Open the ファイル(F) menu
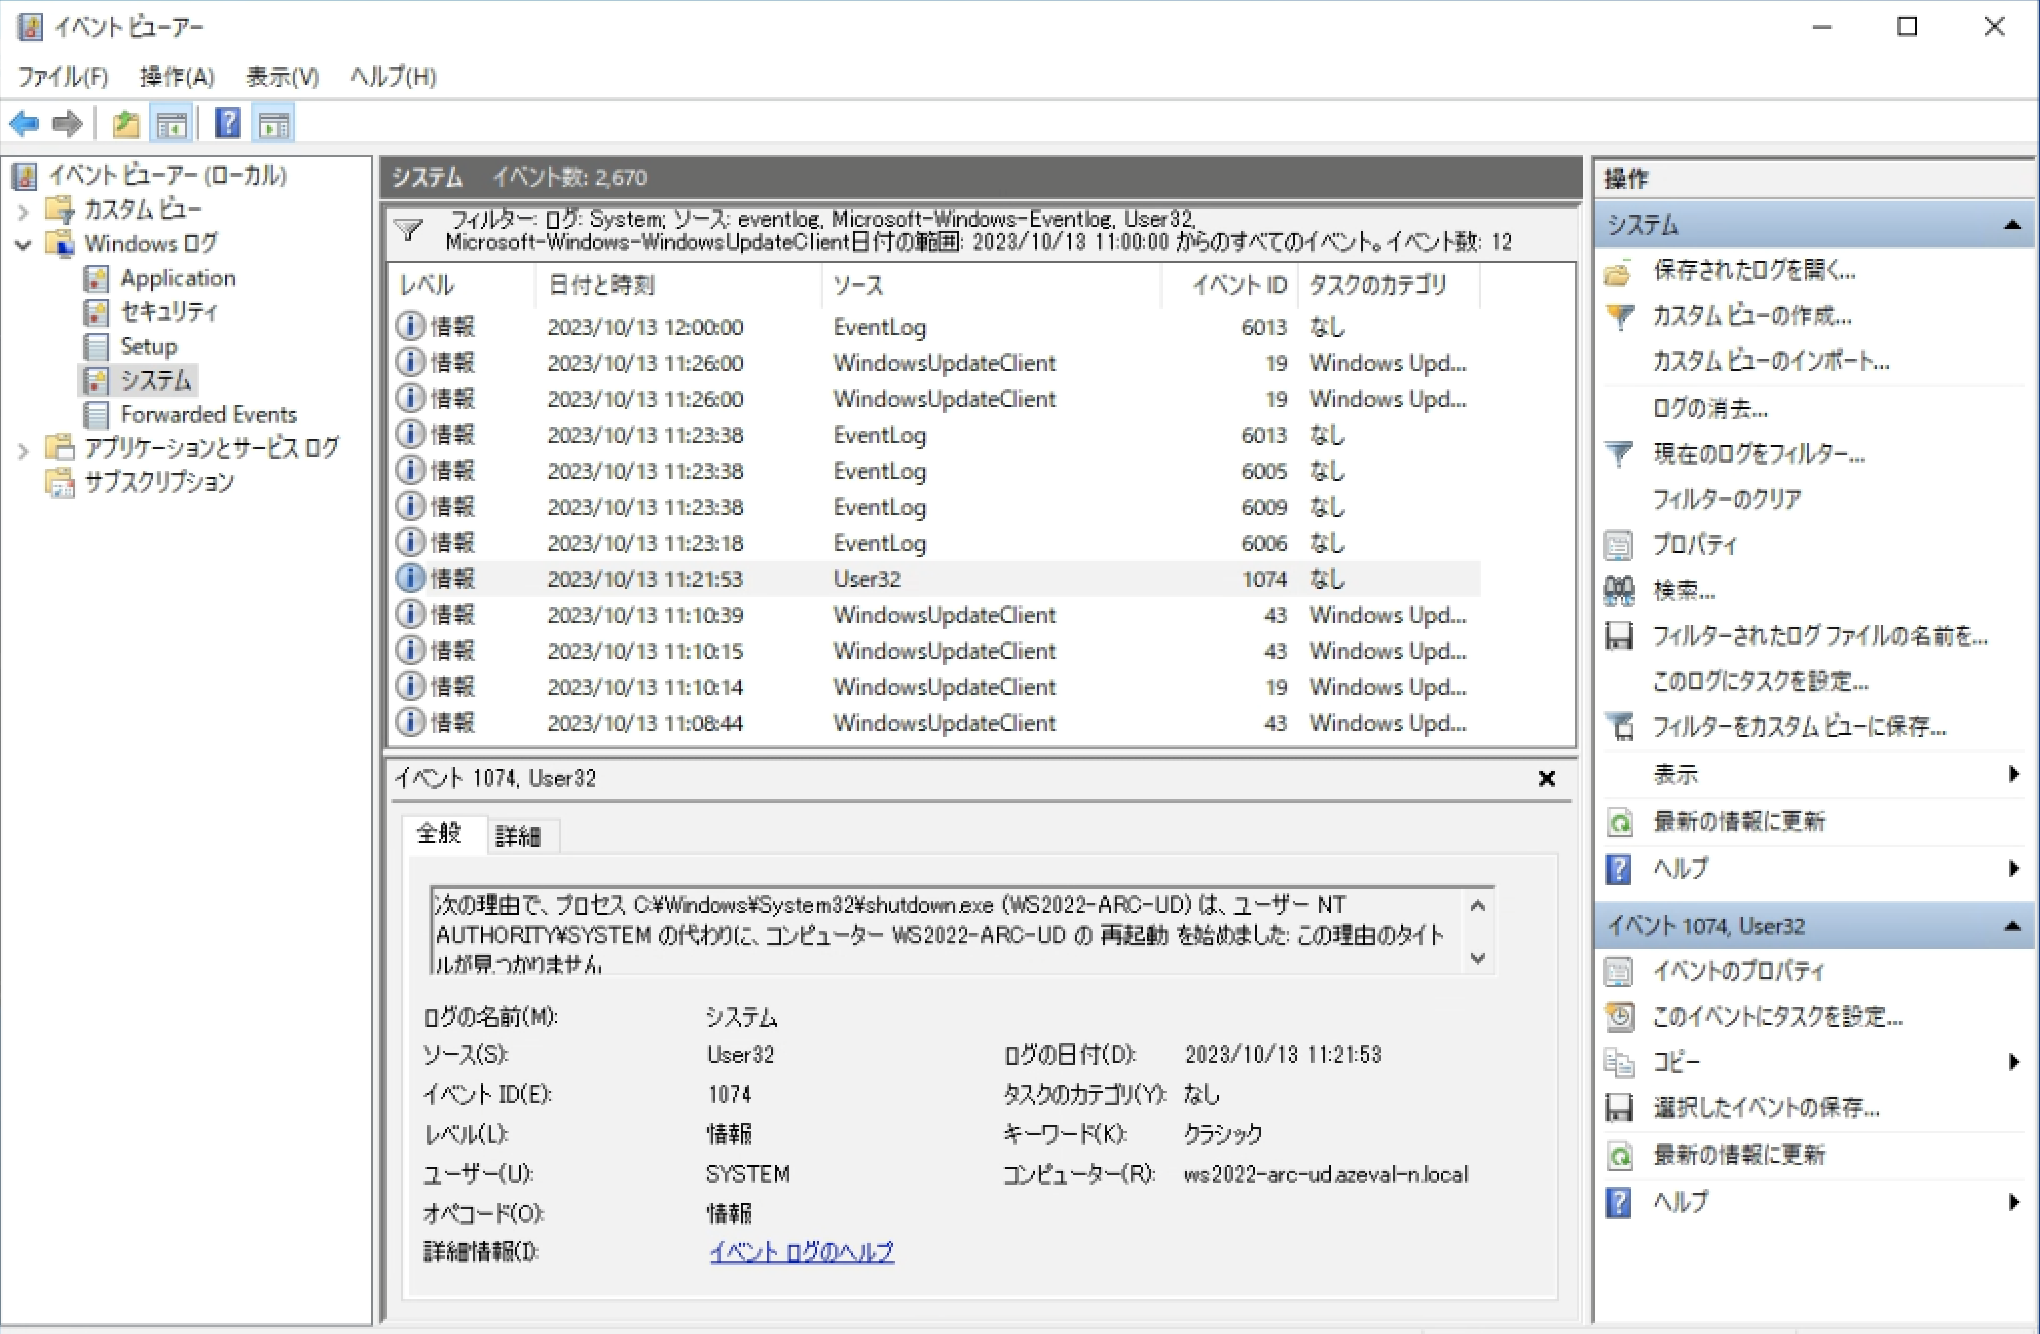This screenshot has width=2040, height=1334. [63, 77]
